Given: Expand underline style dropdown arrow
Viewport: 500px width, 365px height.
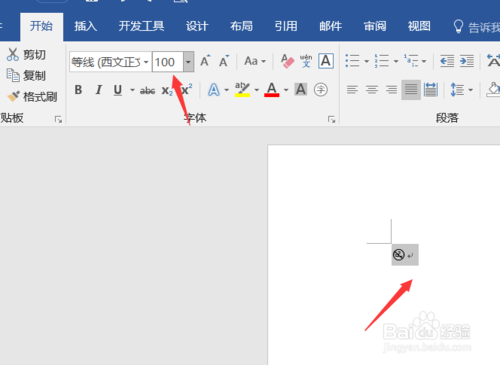Looking at the screenshot, I should (x=132, y=90).
